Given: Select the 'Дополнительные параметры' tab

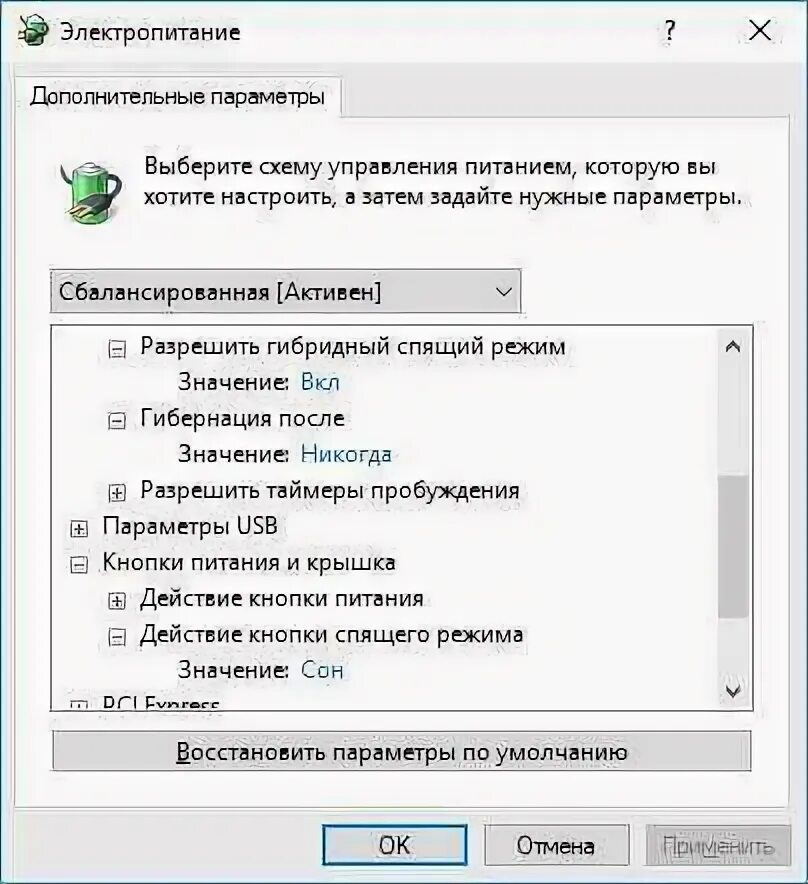Looking at the screenshot, I should pos(178,96).
